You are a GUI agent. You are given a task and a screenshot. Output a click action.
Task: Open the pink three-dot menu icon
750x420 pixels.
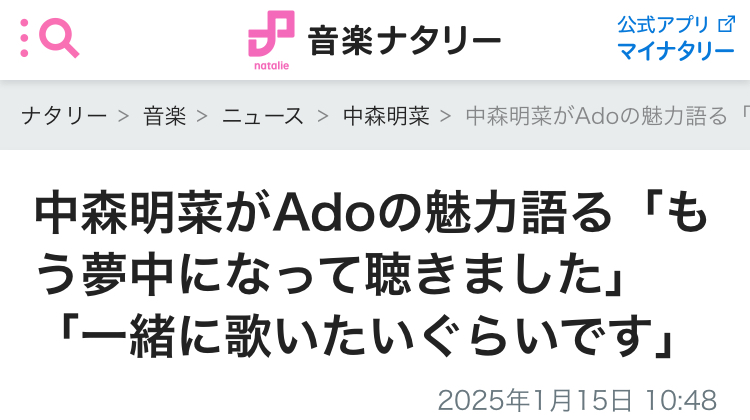point(24,38)
